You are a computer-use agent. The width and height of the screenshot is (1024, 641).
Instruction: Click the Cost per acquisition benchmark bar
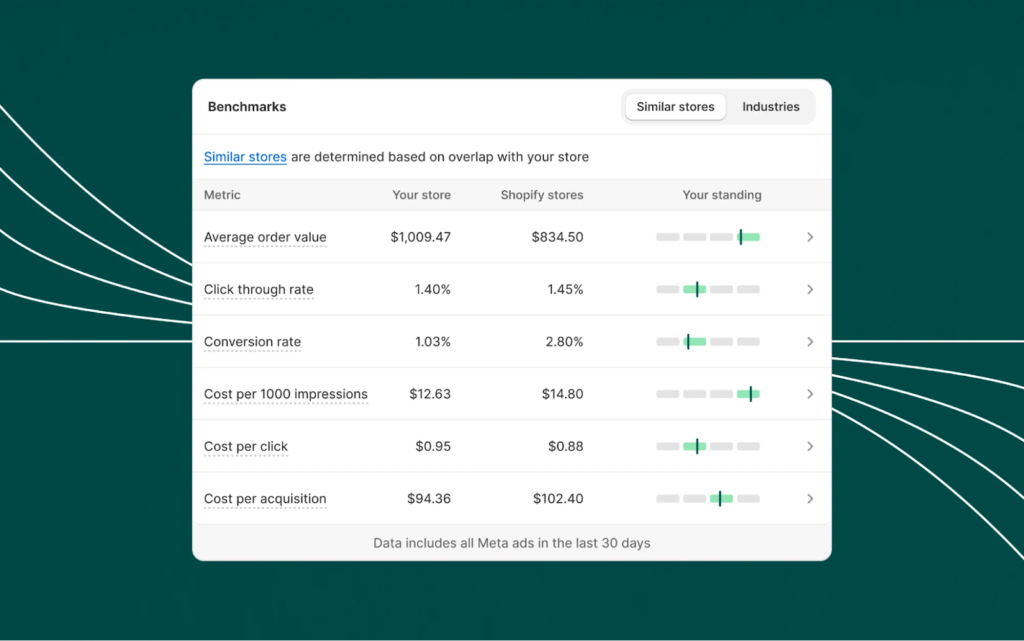point(707,498)
